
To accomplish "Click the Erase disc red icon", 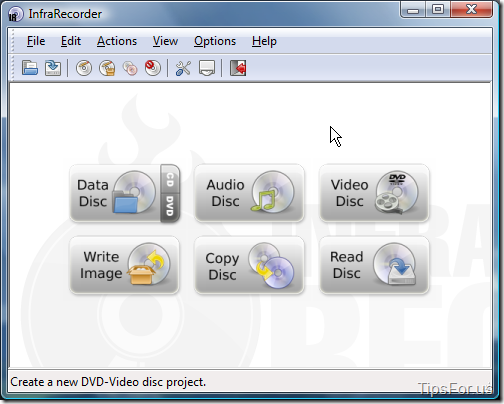I will pos(153,68).
